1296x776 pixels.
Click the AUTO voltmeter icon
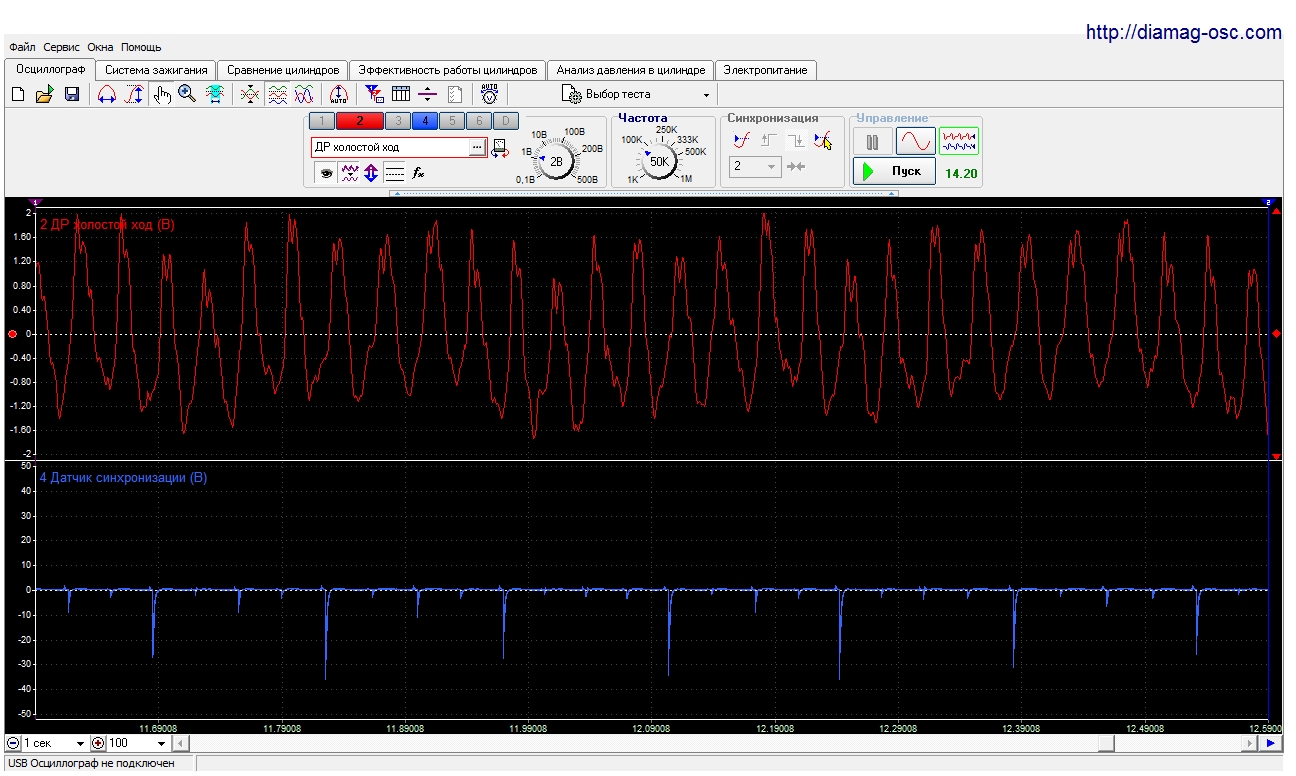click(489, 94)
